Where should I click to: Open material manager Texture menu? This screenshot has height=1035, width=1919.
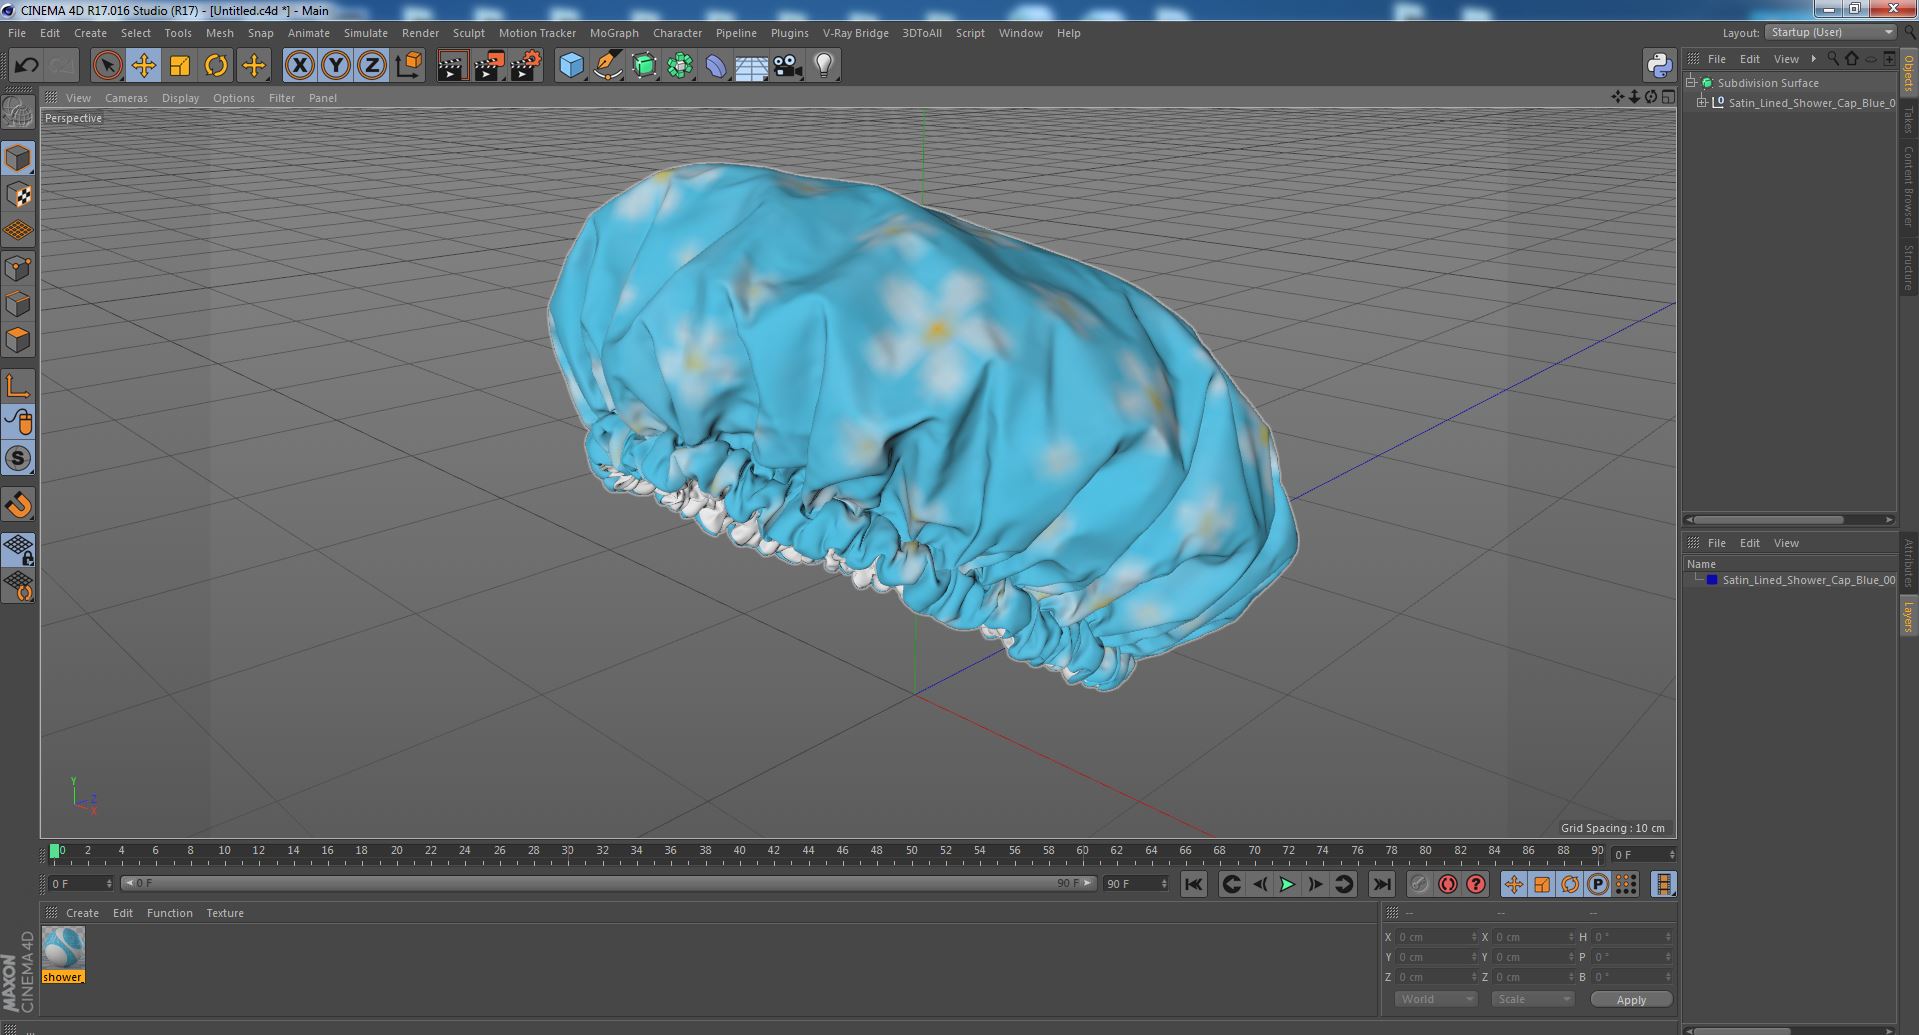click(x=225, y=913)
